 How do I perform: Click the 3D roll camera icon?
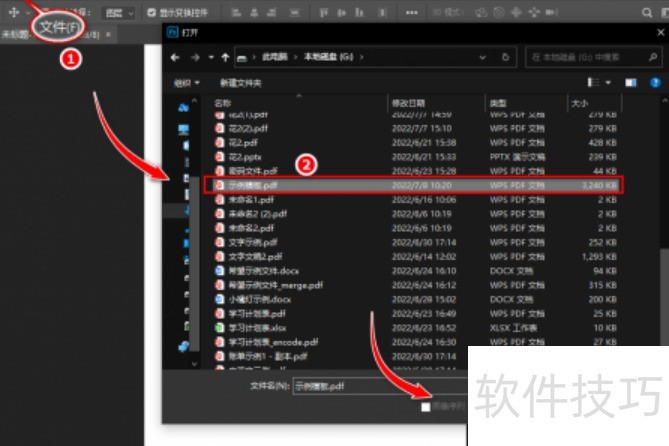click(x=499, y=13)
